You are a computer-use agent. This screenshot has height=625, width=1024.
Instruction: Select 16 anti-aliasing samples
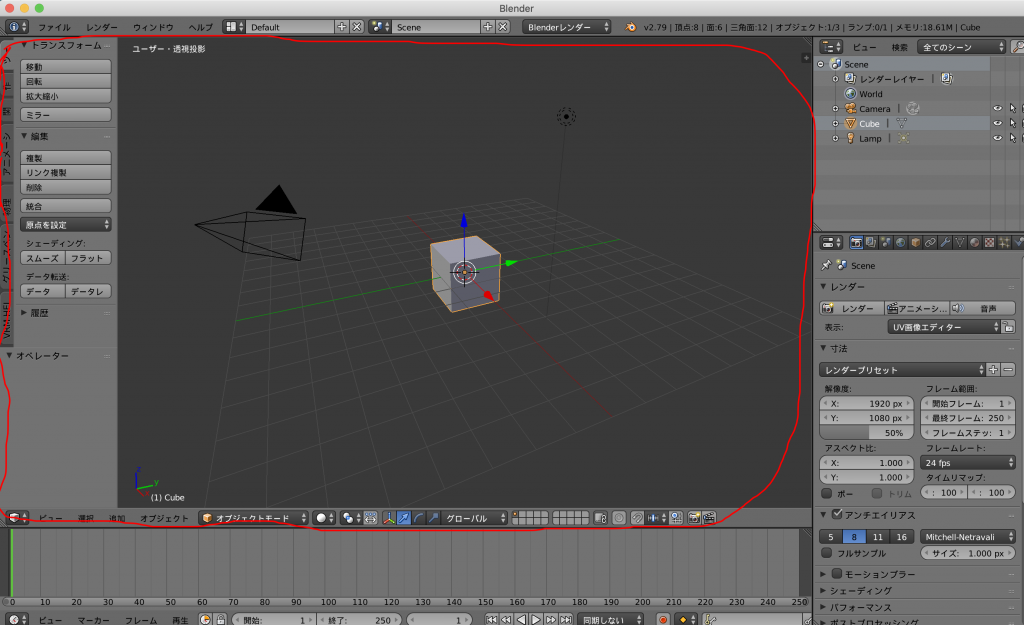[901, 536]
